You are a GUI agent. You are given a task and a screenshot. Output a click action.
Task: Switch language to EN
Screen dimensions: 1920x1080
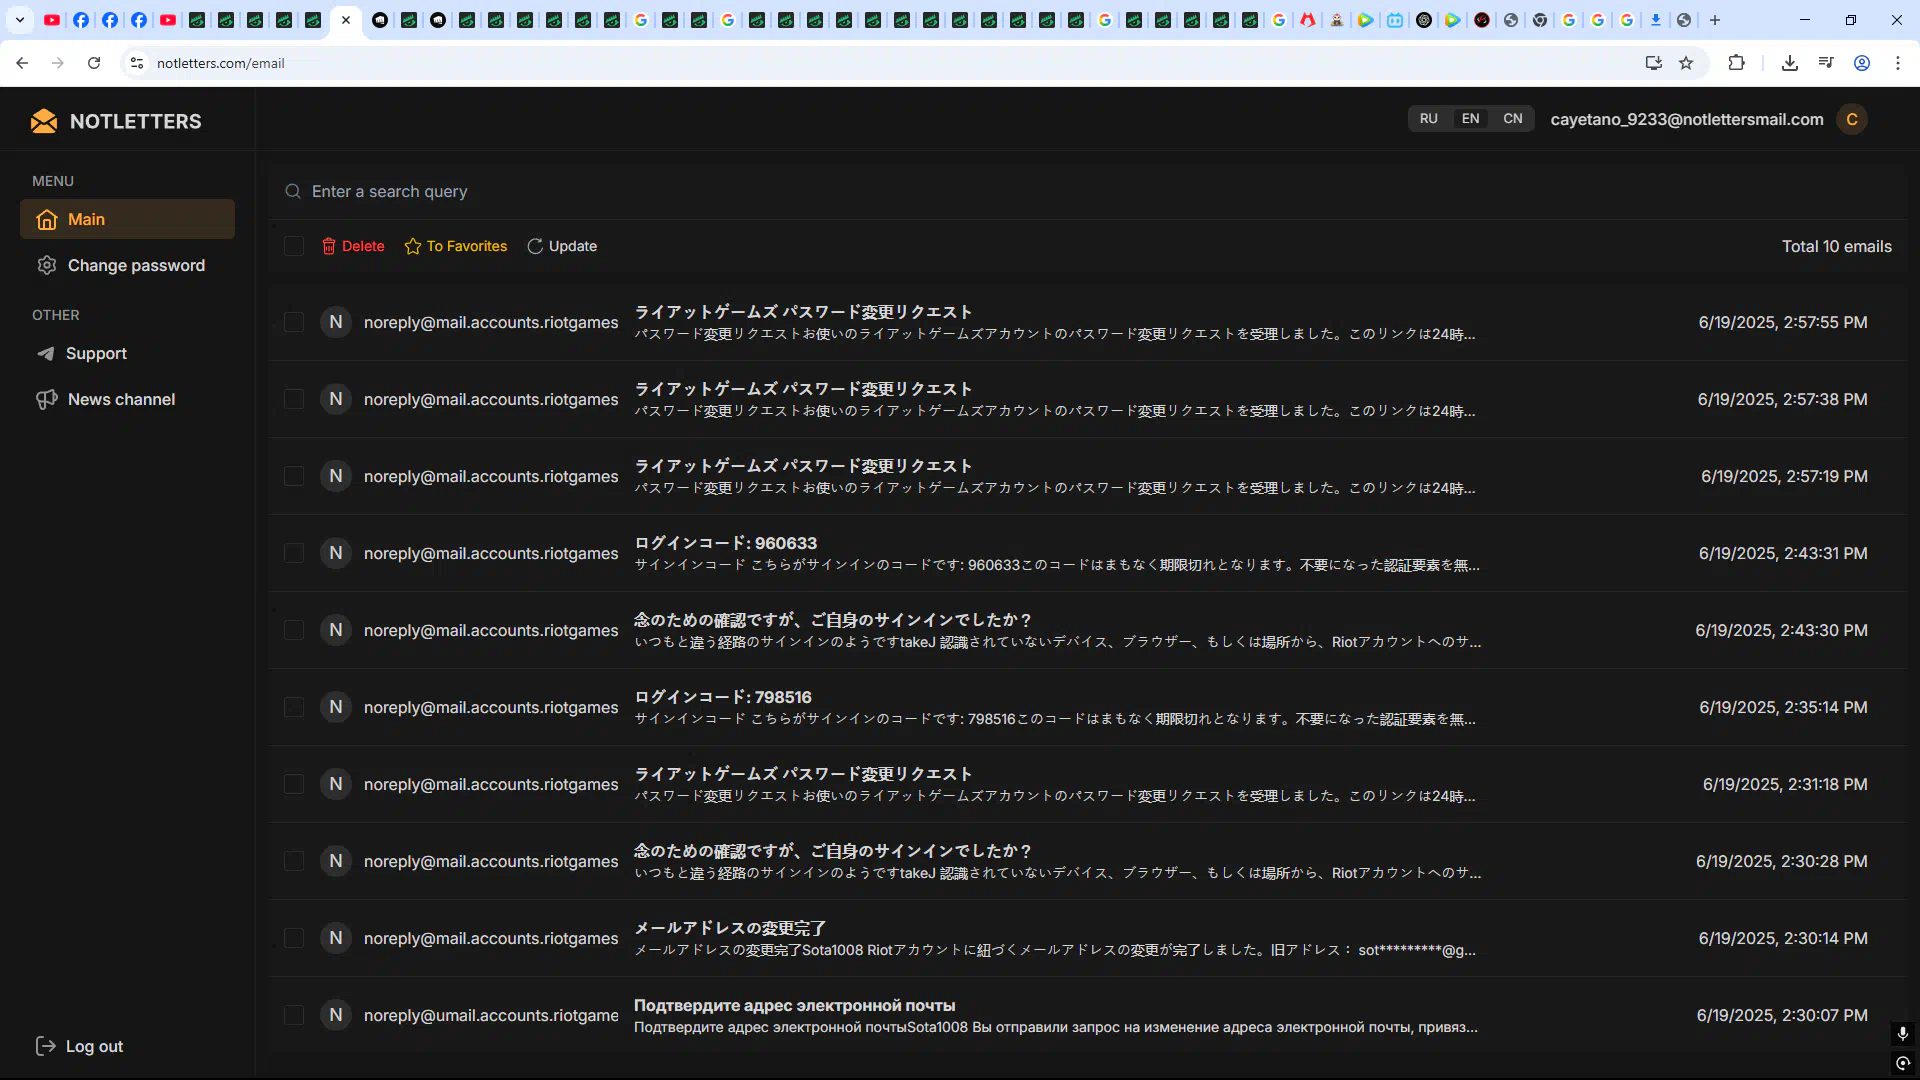click(x=1470, y=119)
